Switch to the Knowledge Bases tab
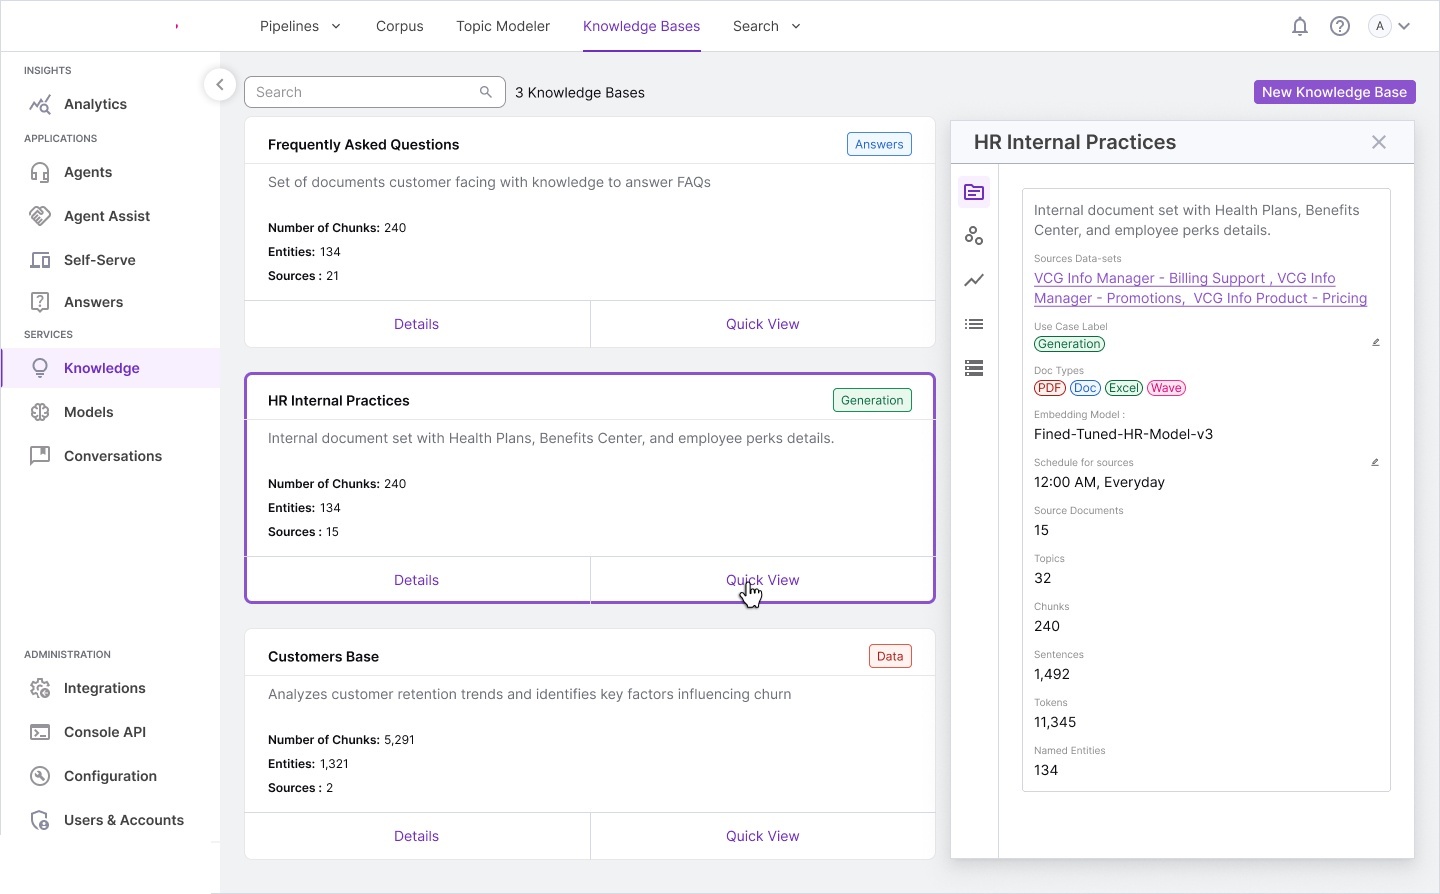This screenshot has width=1440, height=894. 641,26
